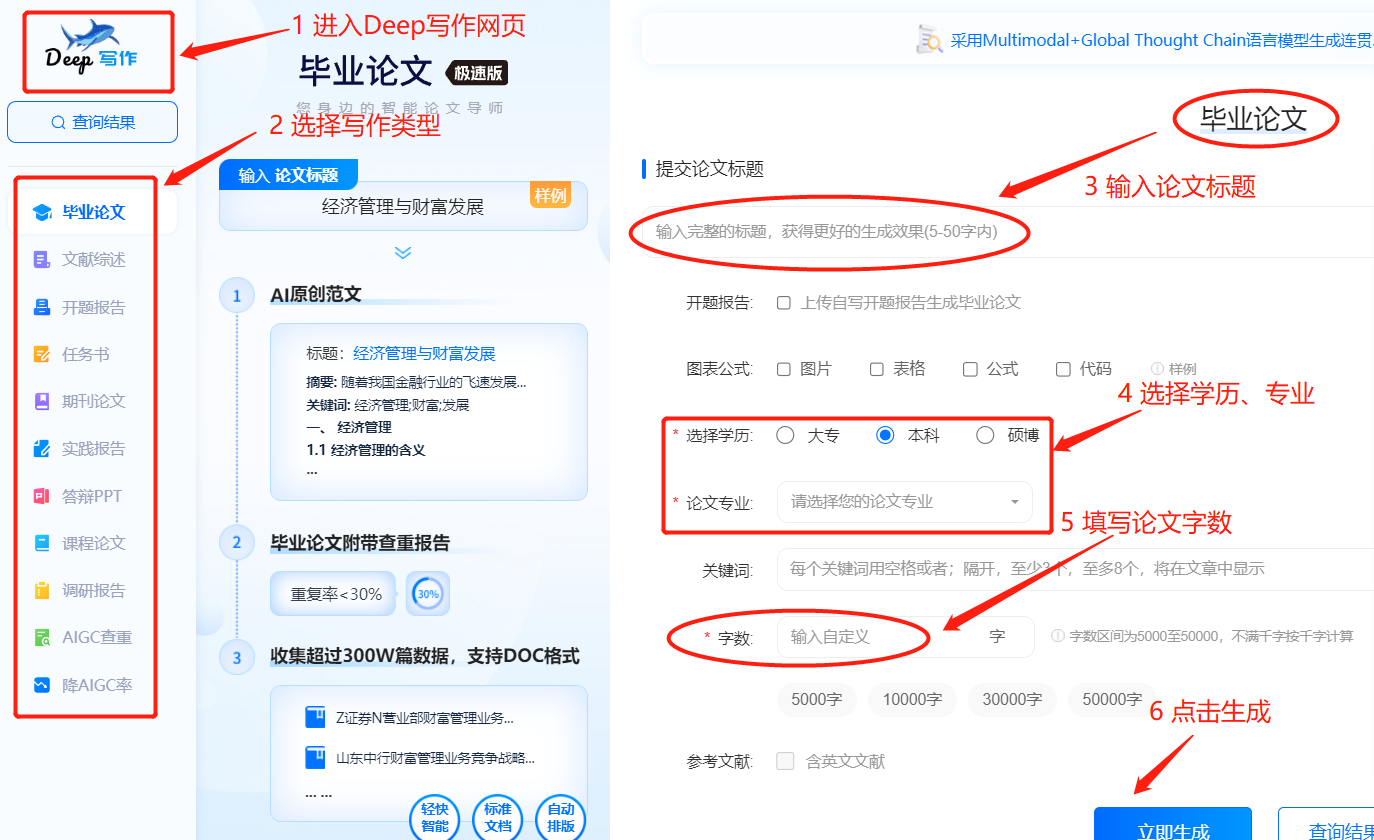Open 期刊论文 in the sidebar menu
The image size is (1374, 840).
pos(94,401)
